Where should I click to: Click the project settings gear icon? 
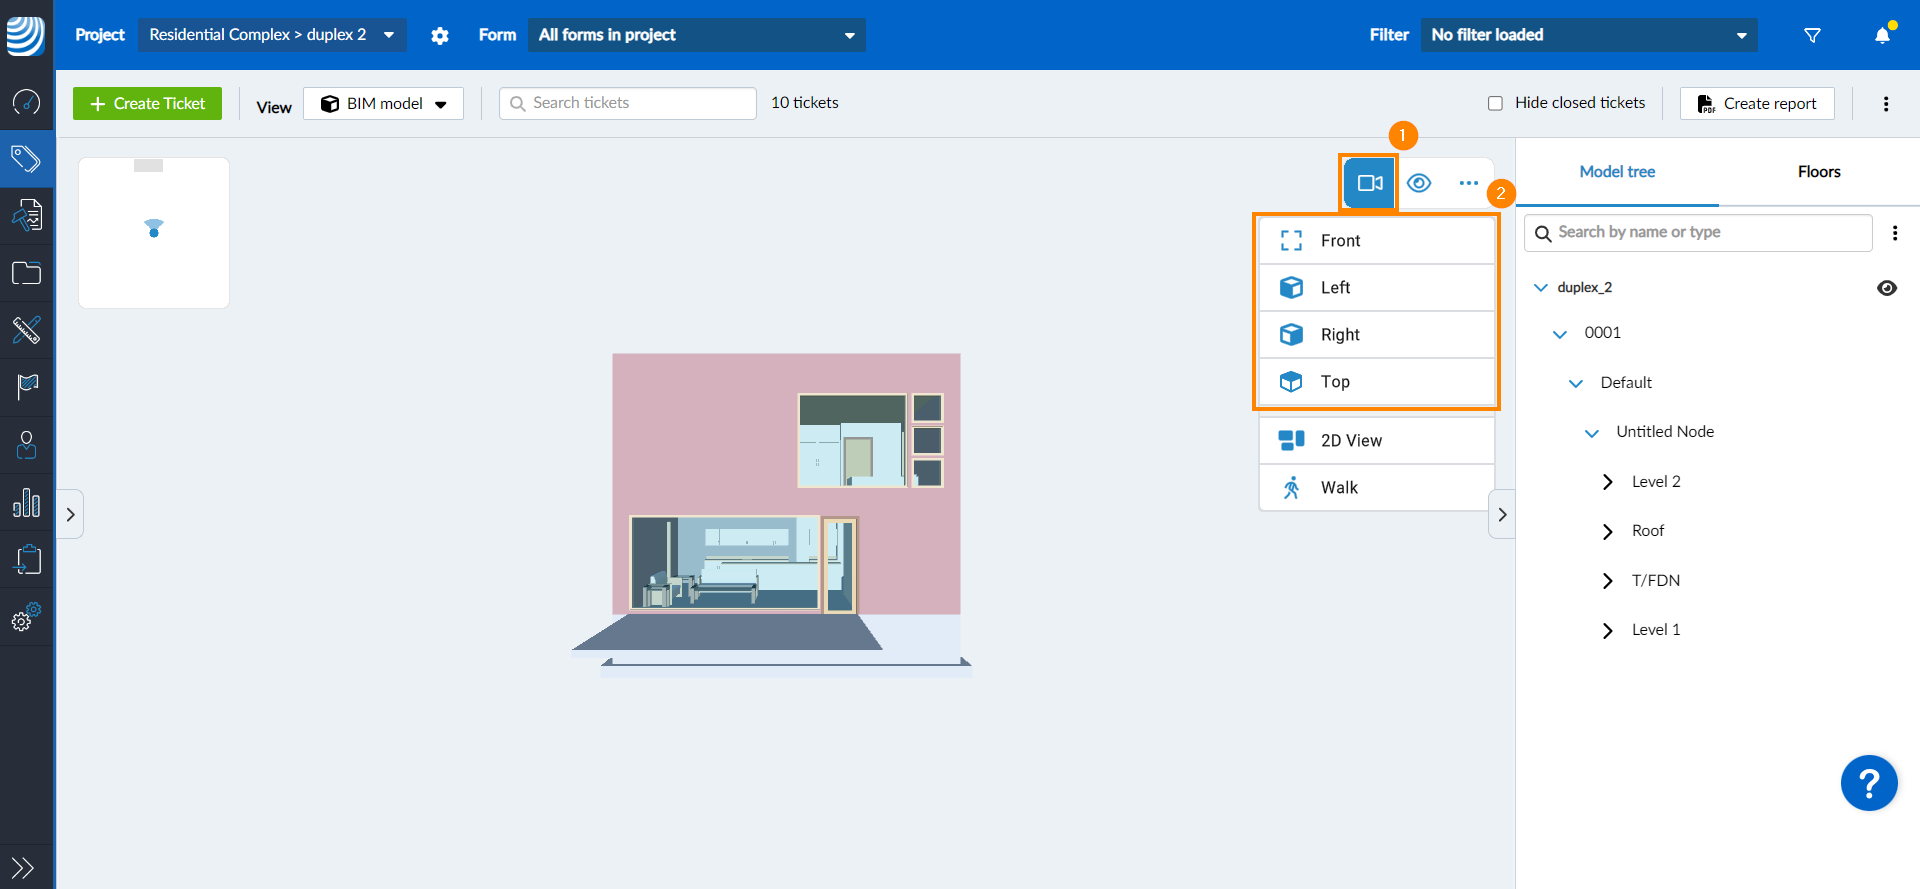pos(440,36)
